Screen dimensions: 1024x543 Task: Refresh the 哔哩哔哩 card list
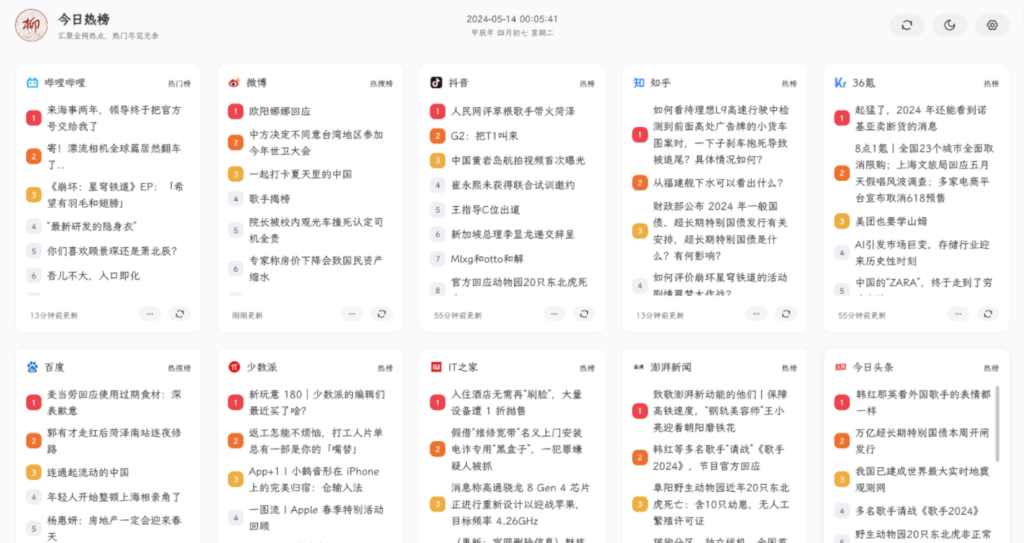tap(180, 314)
